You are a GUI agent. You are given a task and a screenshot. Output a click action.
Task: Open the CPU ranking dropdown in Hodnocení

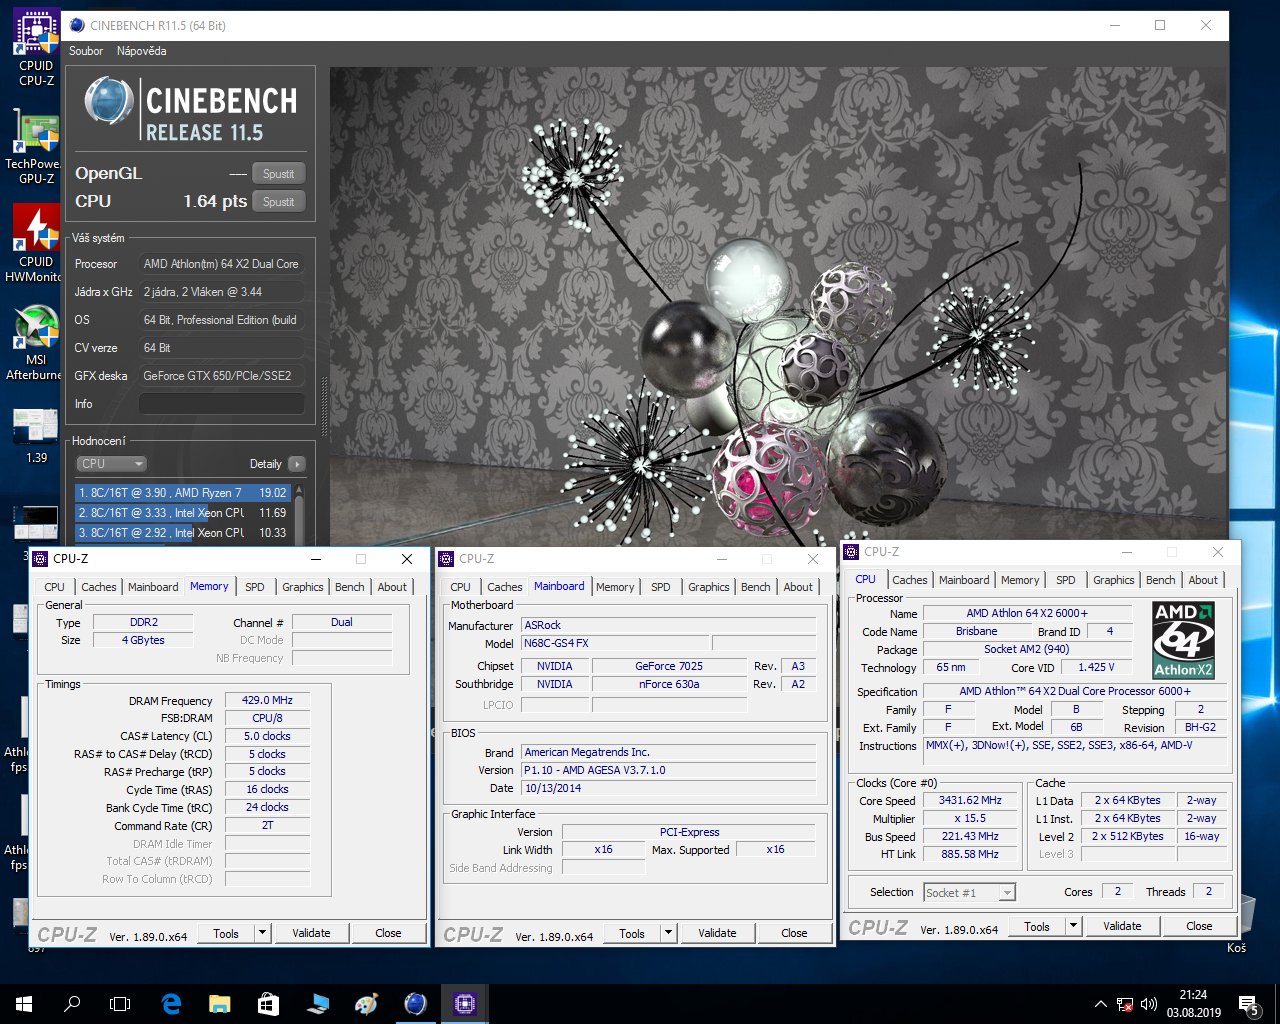point(111,464)
